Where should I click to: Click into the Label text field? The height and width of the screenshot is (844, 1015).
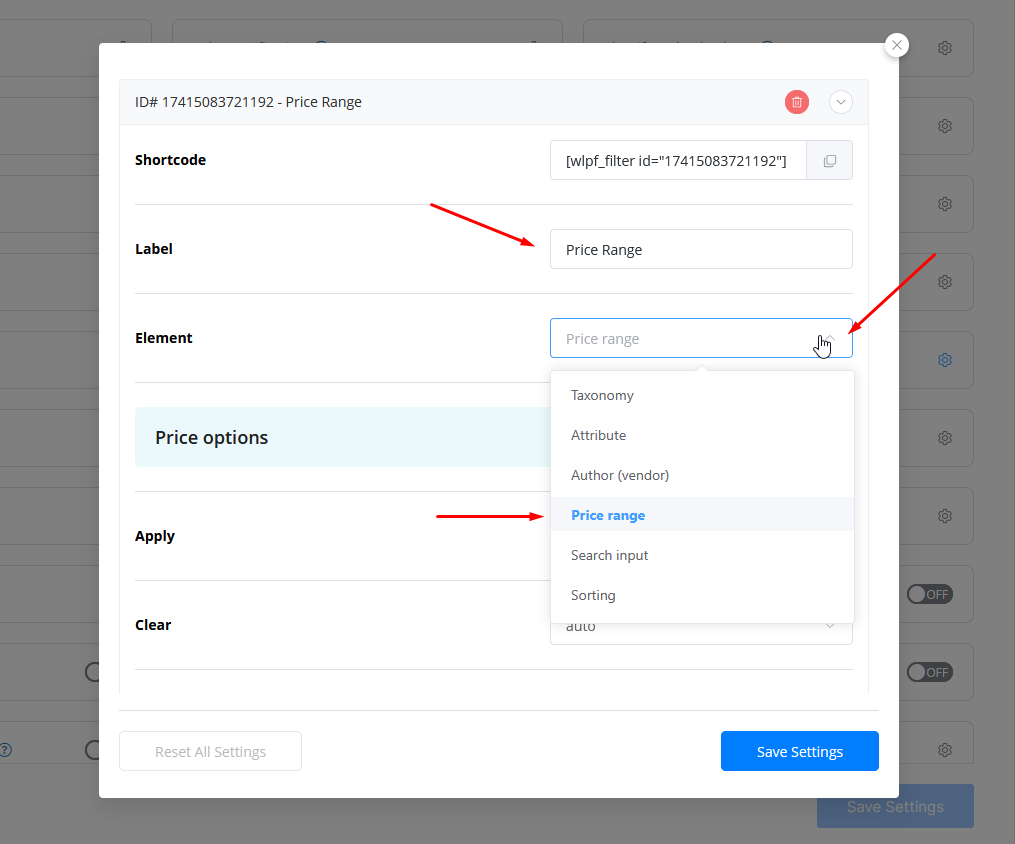point(700,250)
